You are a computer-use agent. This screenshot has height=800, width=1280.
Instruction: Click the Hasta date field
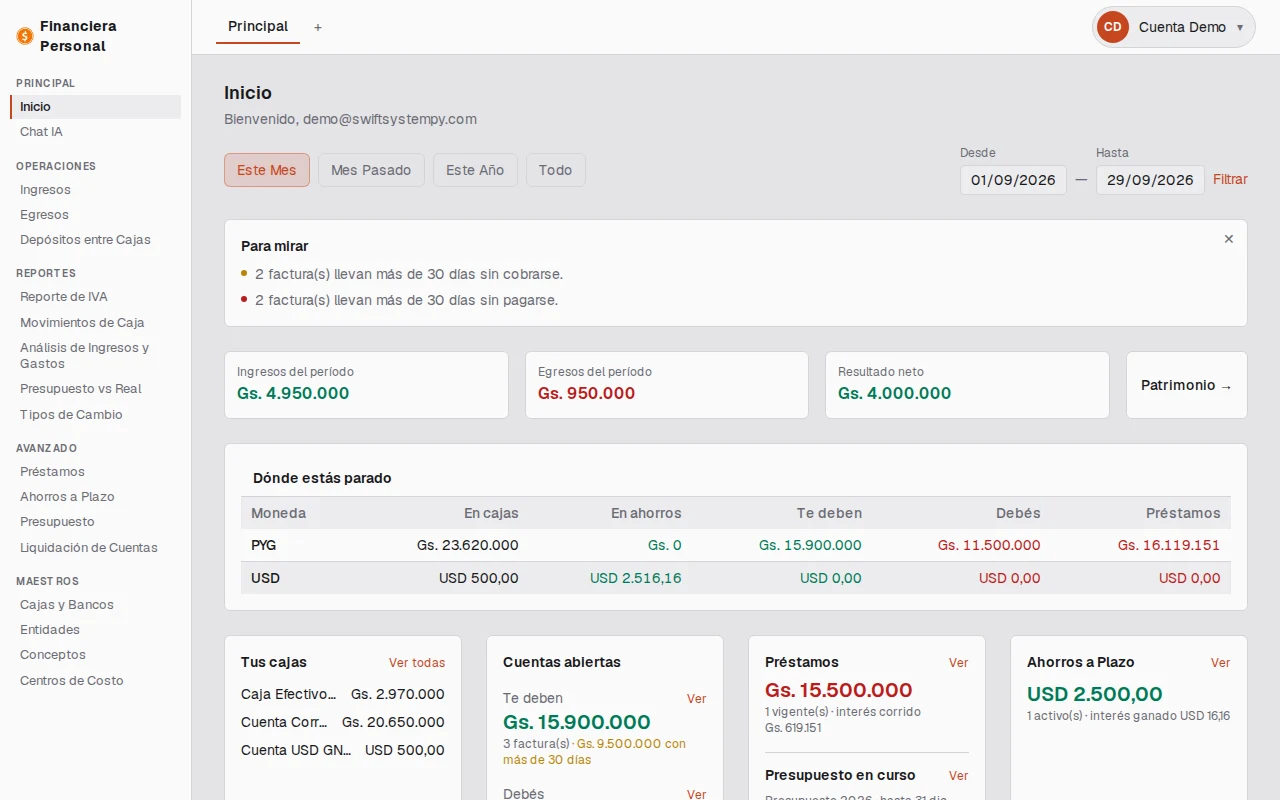point(1150,180)
